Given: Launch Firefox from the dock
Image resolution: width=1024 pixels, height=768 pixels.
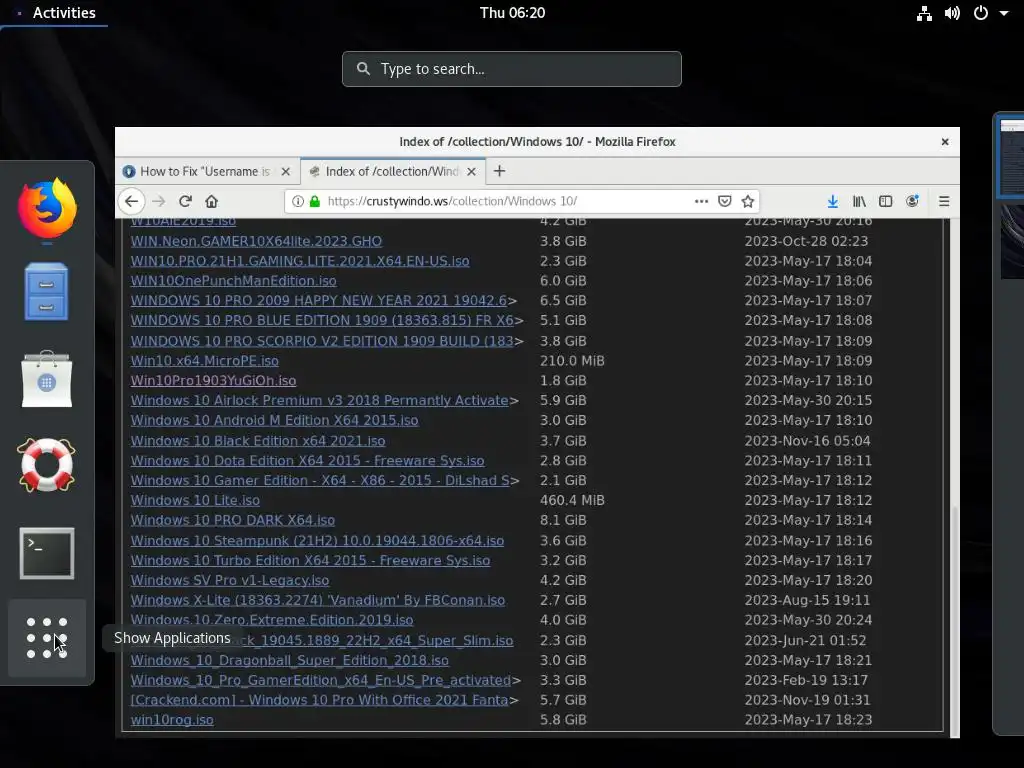Looking at the screenshot, I should click(x=46, y=208).
